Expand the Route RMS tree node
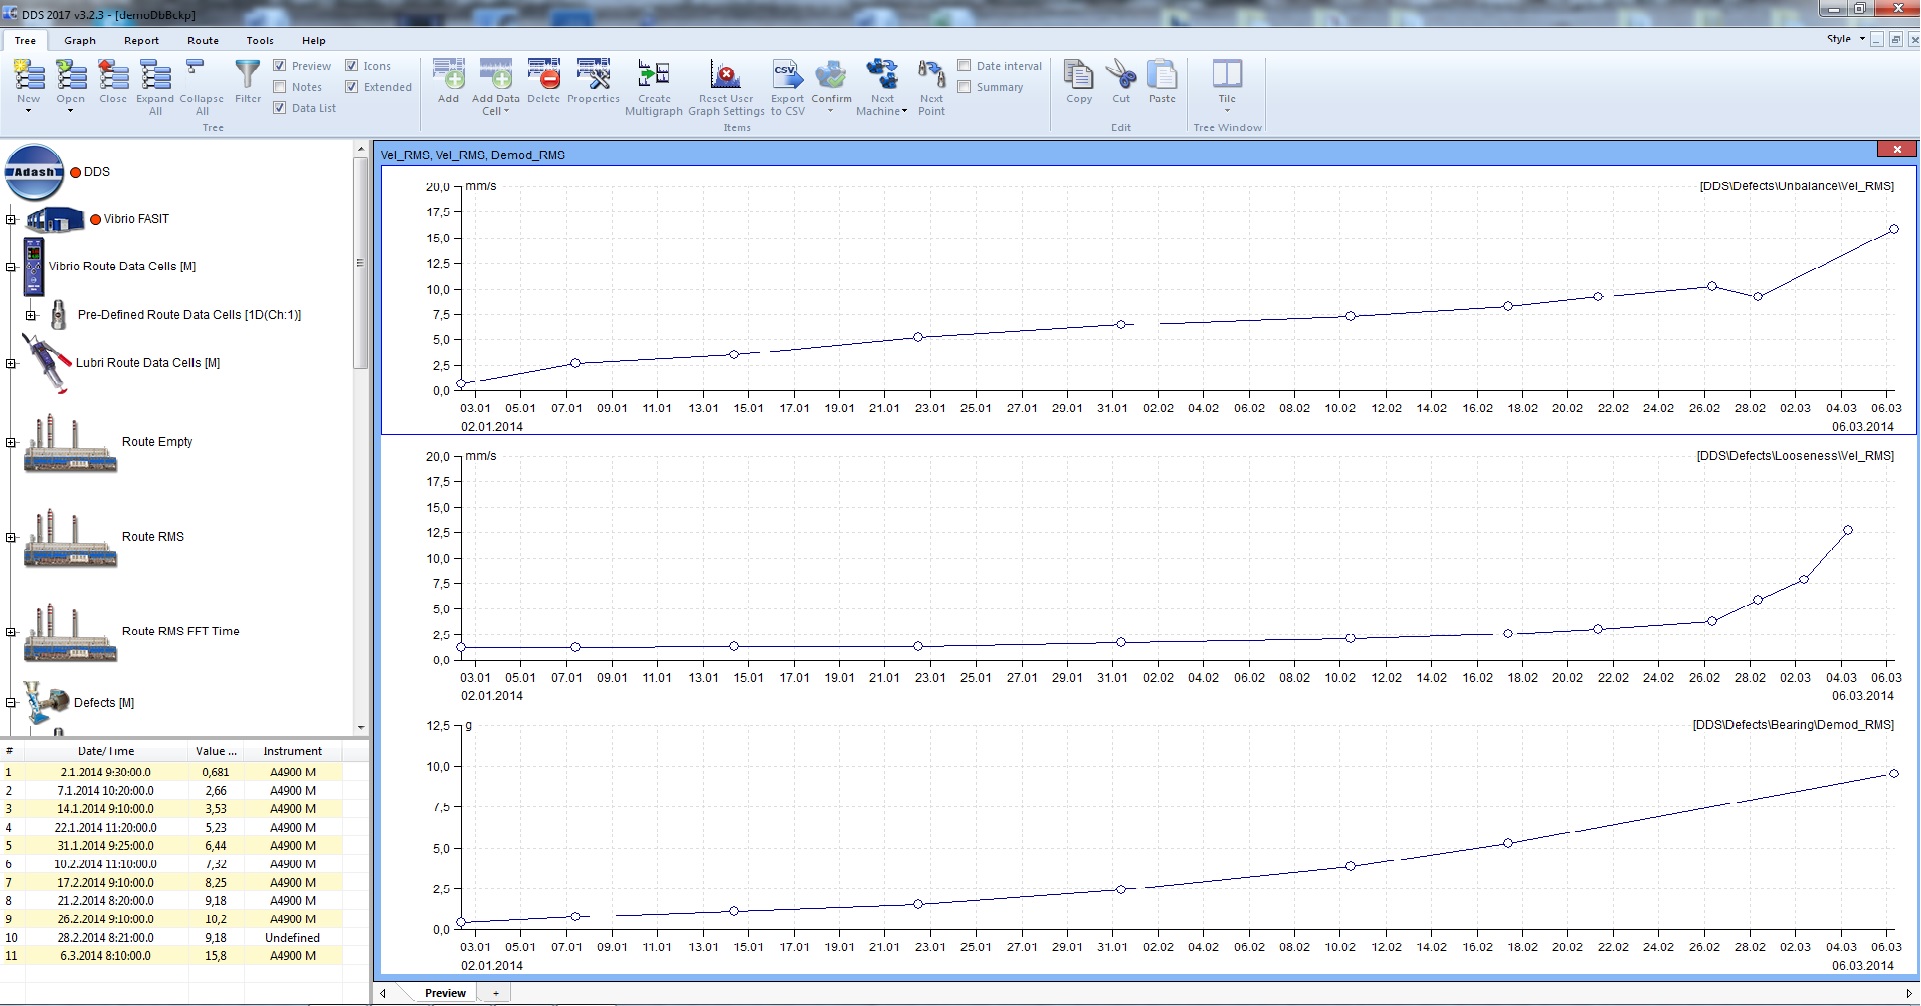The image size is (1921, 1006). pyautogui.click(x=11, y=537)
